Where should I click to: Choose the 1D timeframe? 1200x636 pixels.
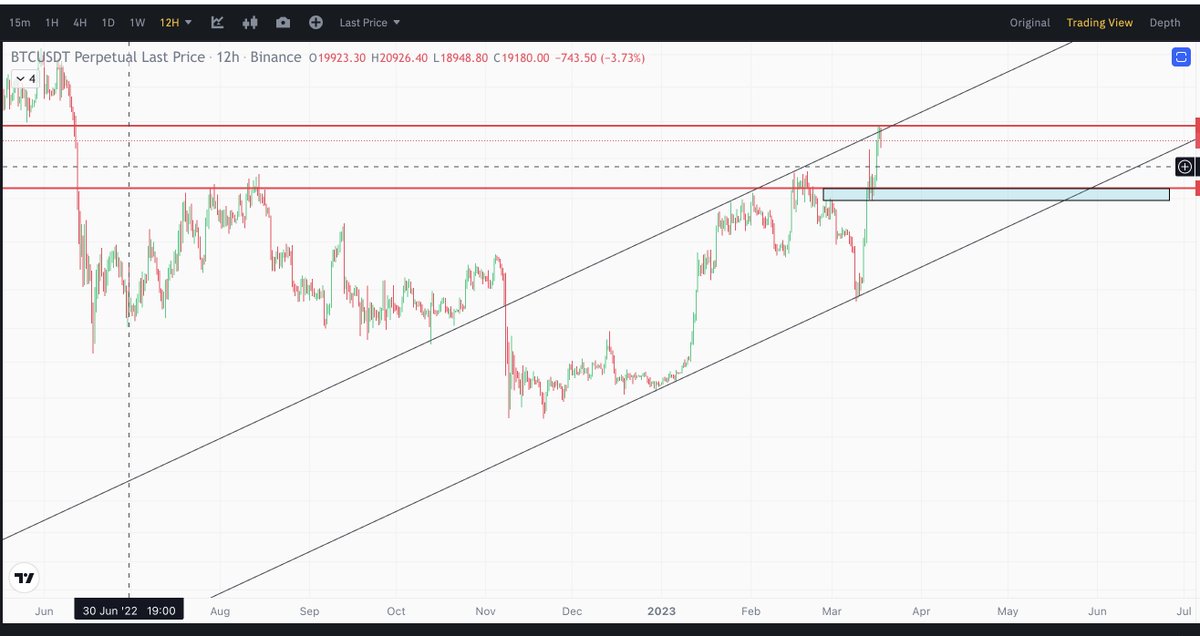click(x=108, y=22)
